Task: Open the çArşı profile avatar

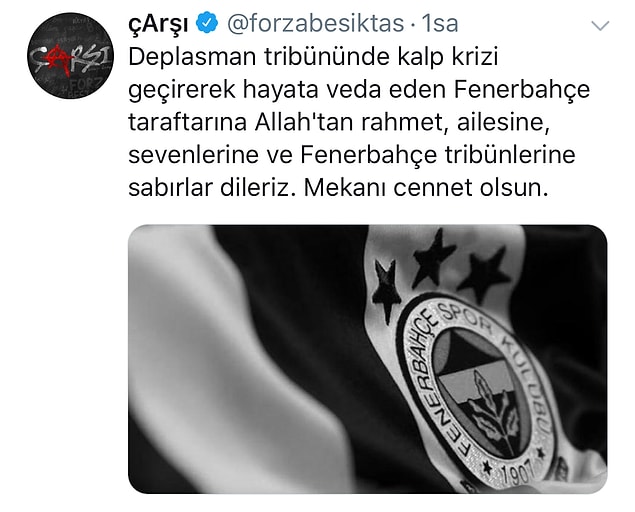Action: click(x=70, y=55)
